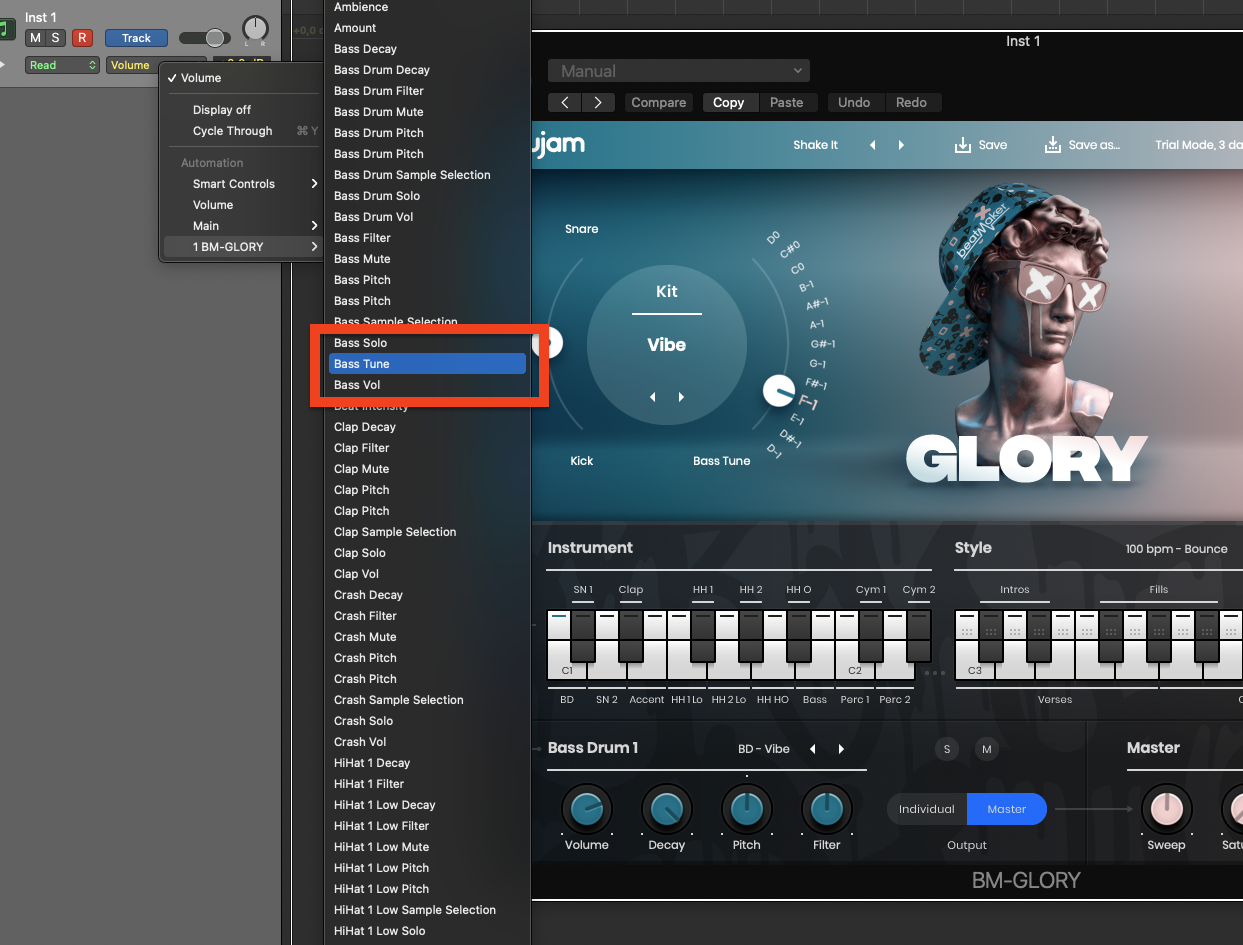Select previous BD - Vibe sample arrow
The width and height of the screenshot is (1243, 945).
[x=812, y=749]
